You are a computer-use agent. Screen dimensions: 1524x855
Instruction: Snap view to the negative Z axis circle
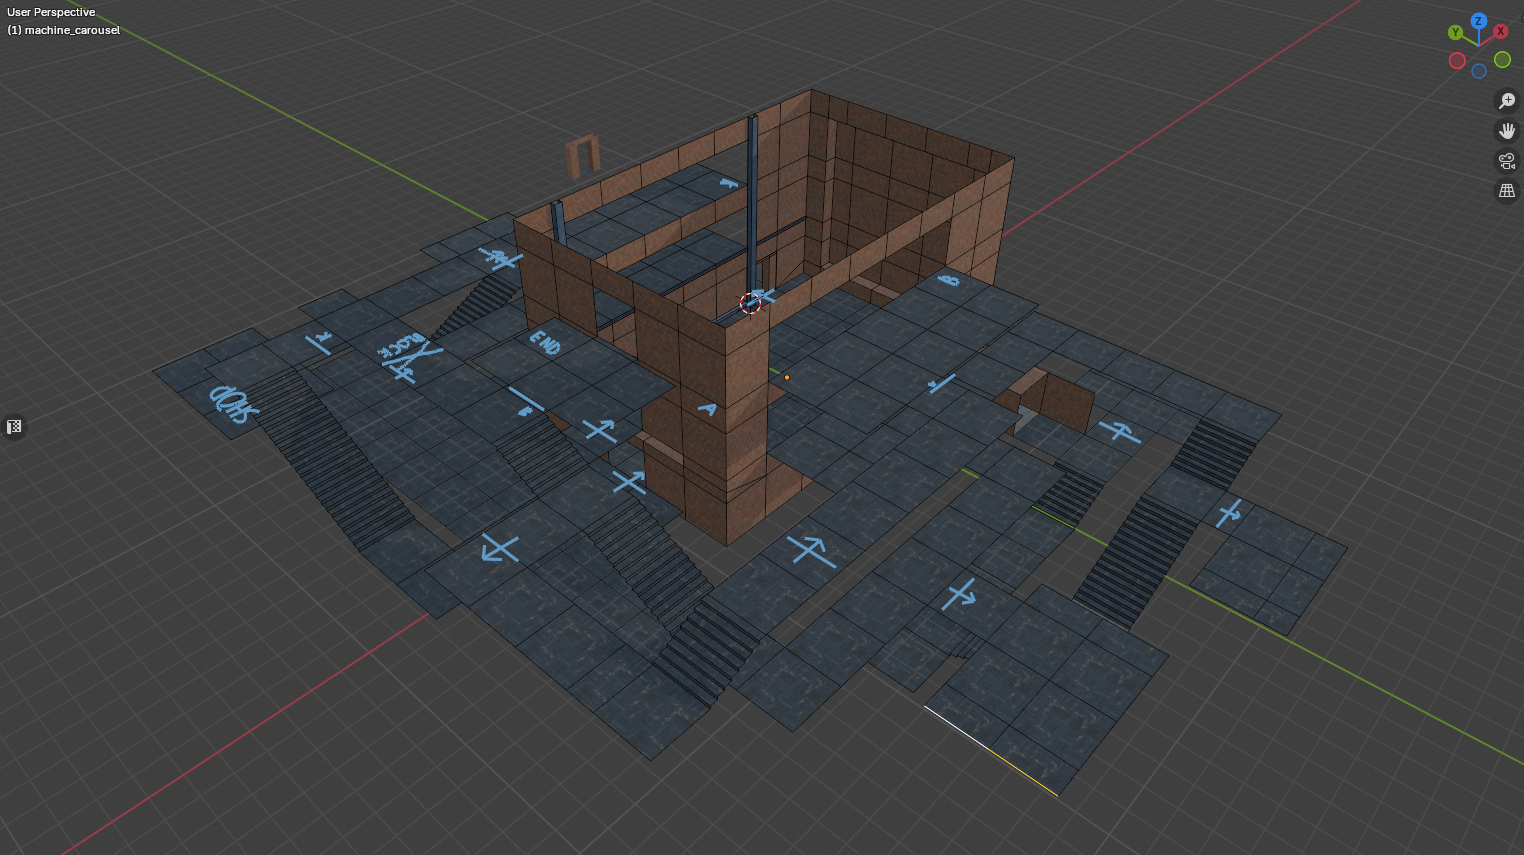click(1479, 71)
